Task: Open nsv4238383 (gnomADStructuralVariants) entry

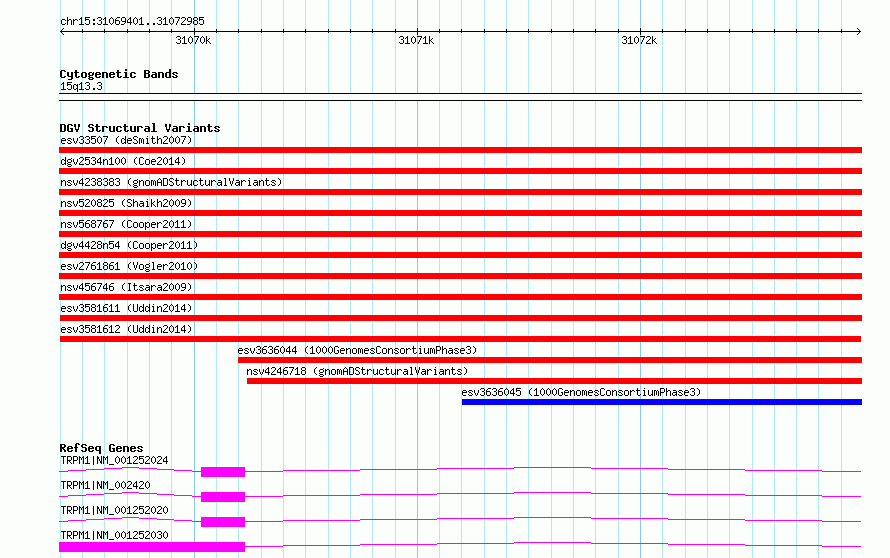Action: (171, 182)
